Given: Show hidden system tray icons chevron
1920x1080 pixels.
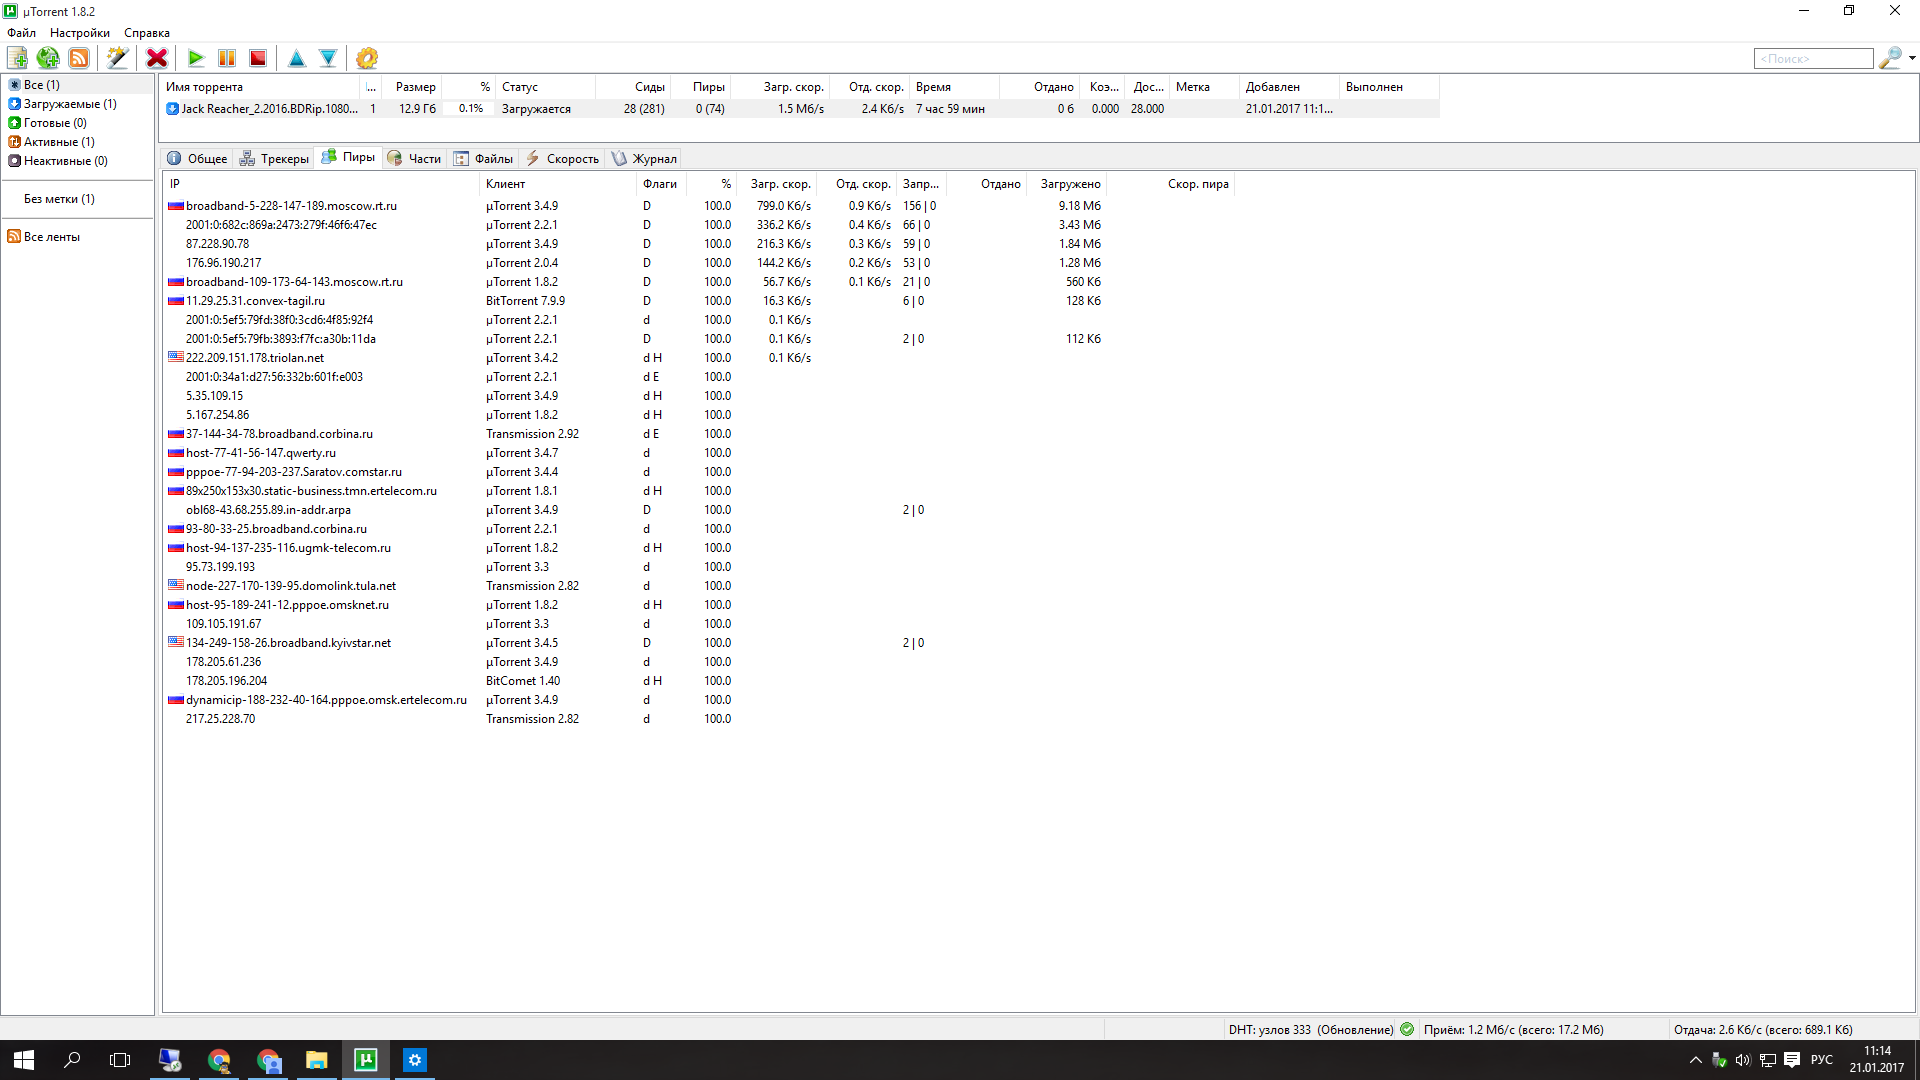Looking at the screenshot, I should click(1695, 1060).
